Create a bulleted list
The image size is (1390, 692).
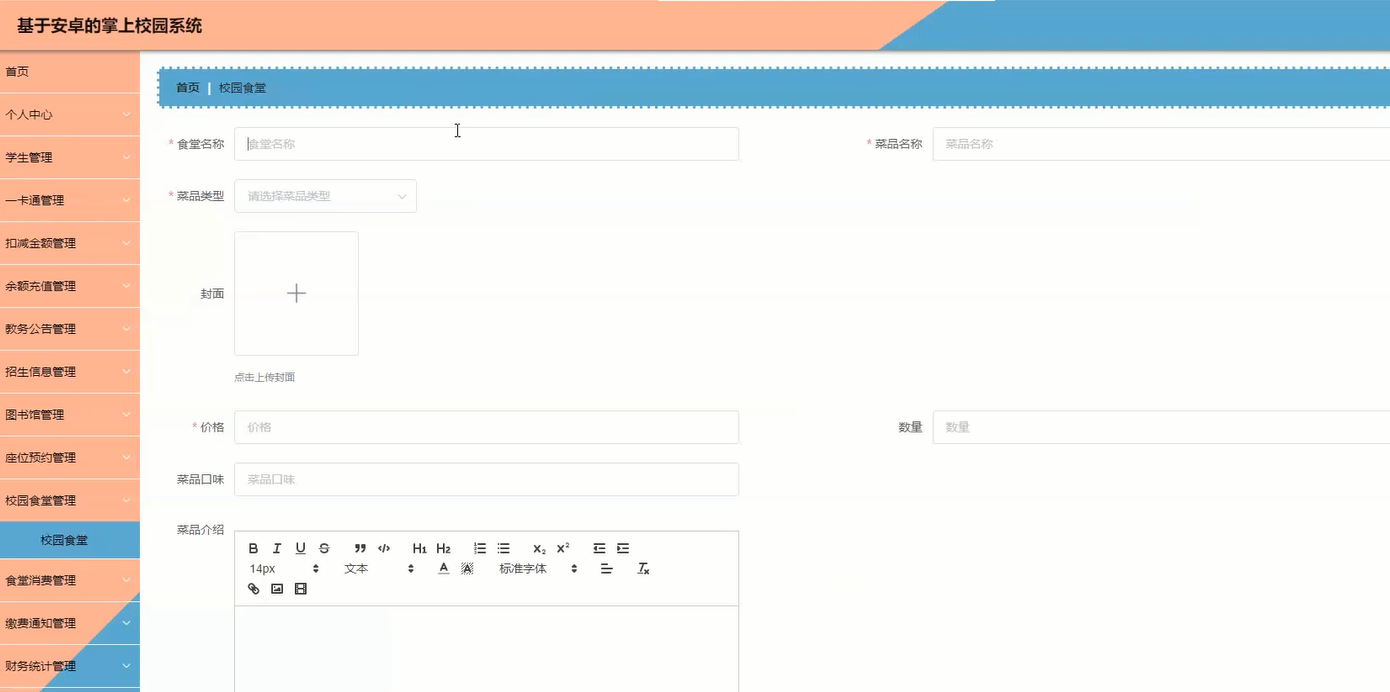[504, 548]
